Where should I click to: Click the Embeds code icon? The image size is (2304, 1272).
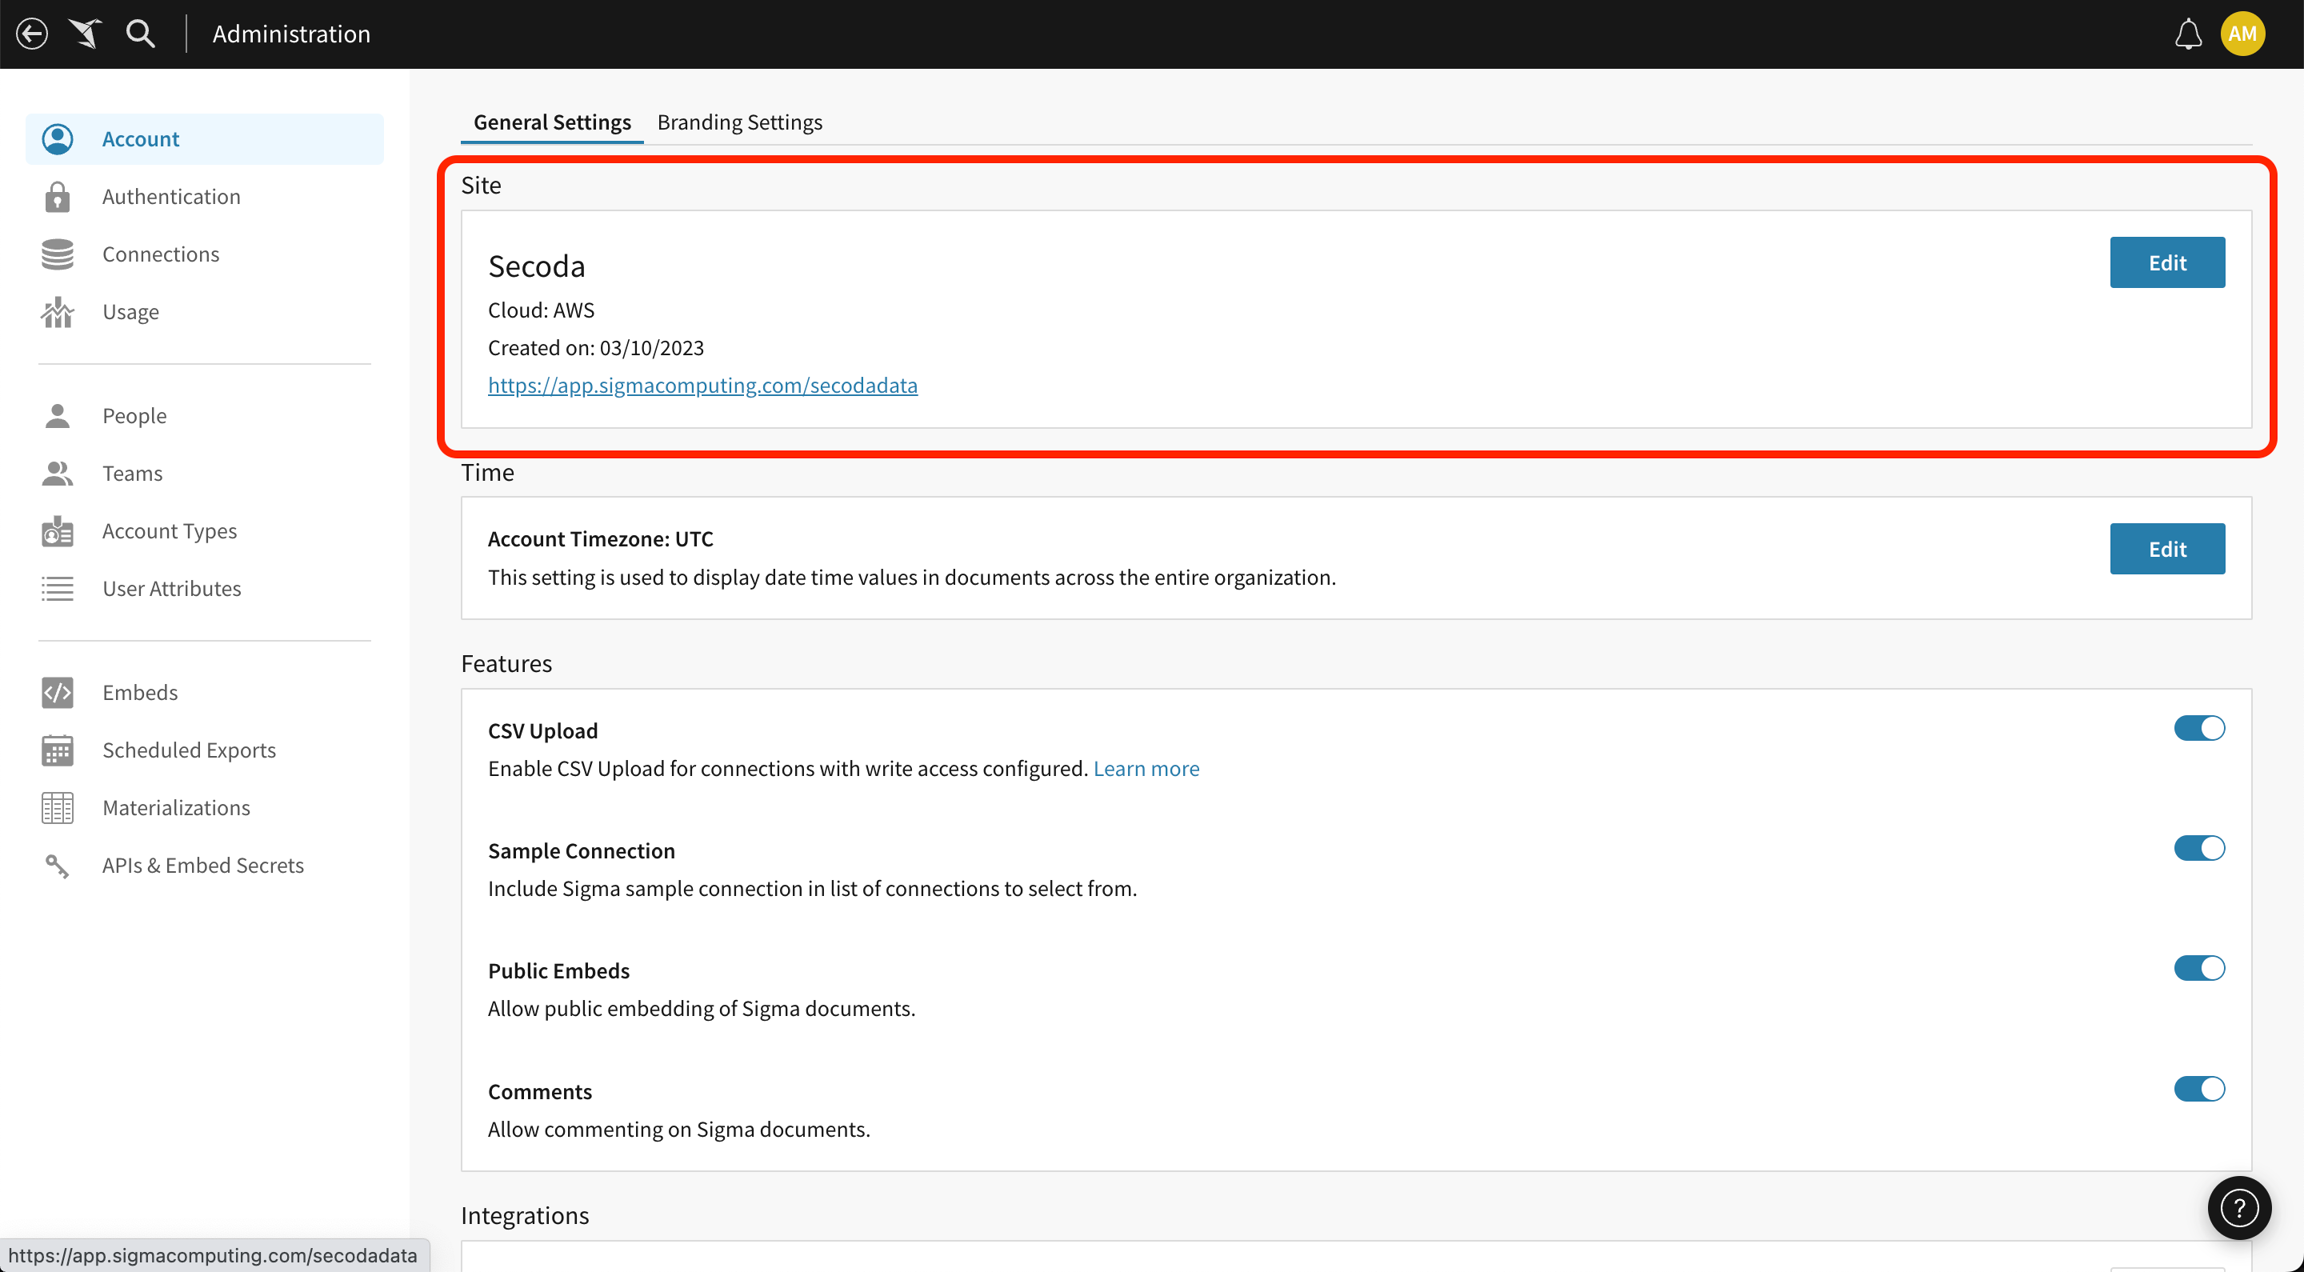58,692
